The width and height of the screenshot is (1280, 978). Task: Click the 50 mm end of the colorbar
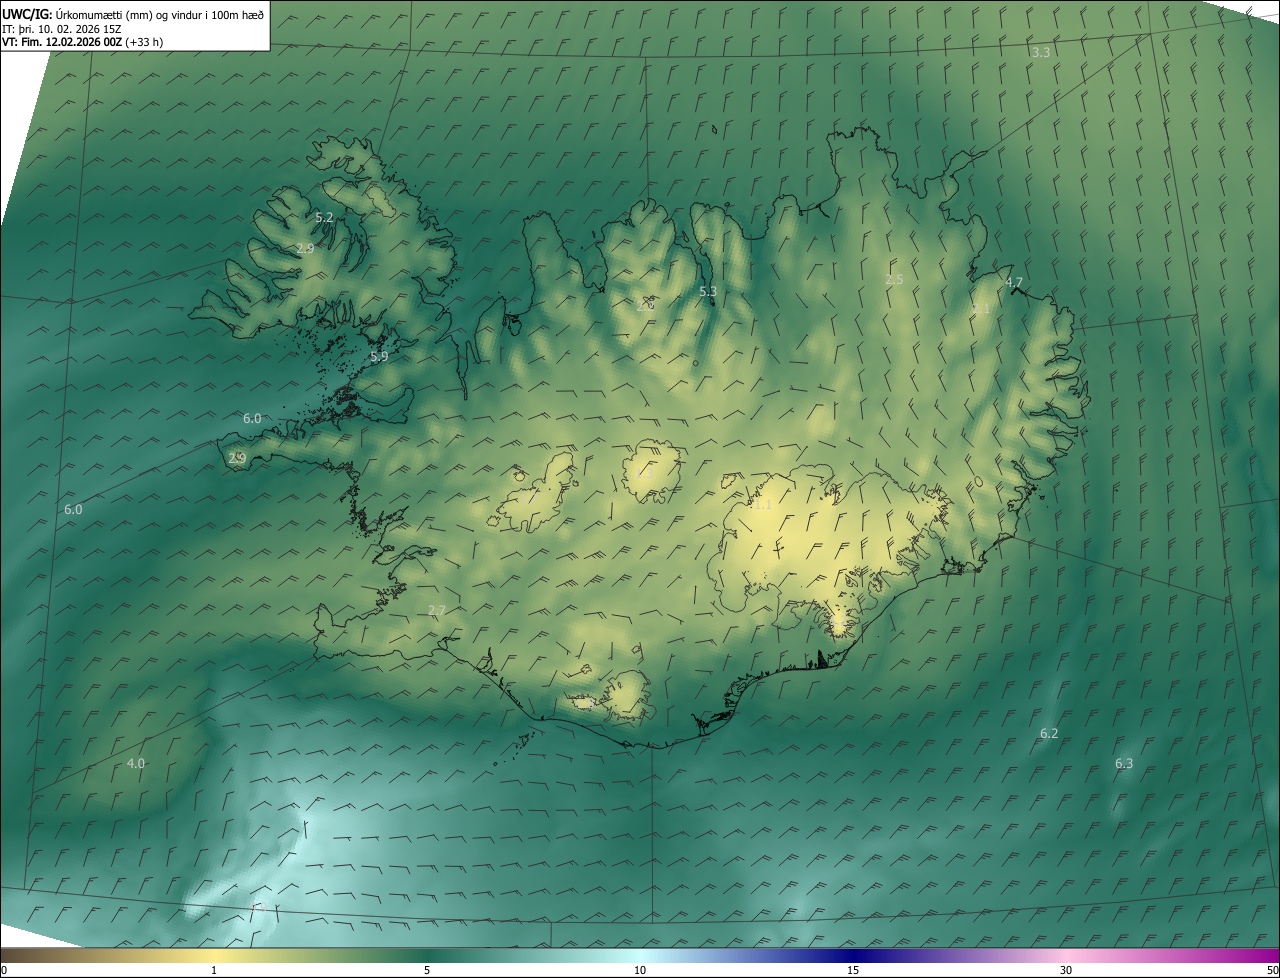[1272, 970]
